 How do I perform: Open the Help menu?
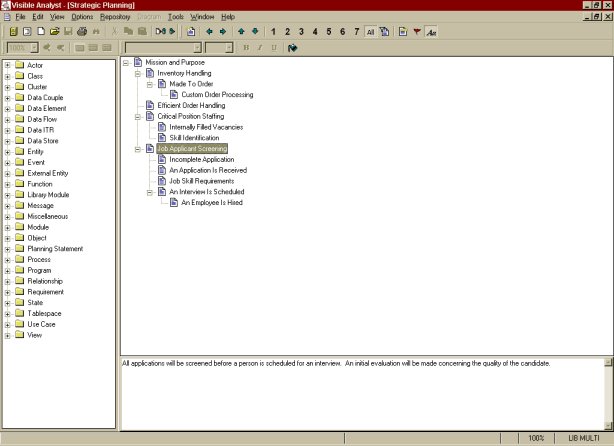point(228,17)
